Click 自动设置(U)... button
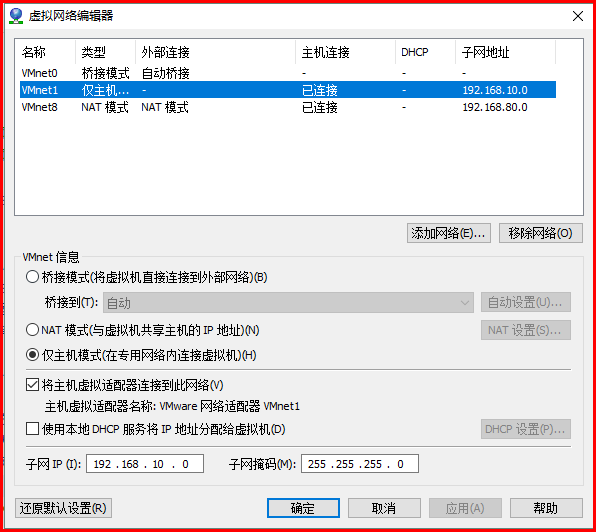The image size is (596, 532). click(526, 302)
